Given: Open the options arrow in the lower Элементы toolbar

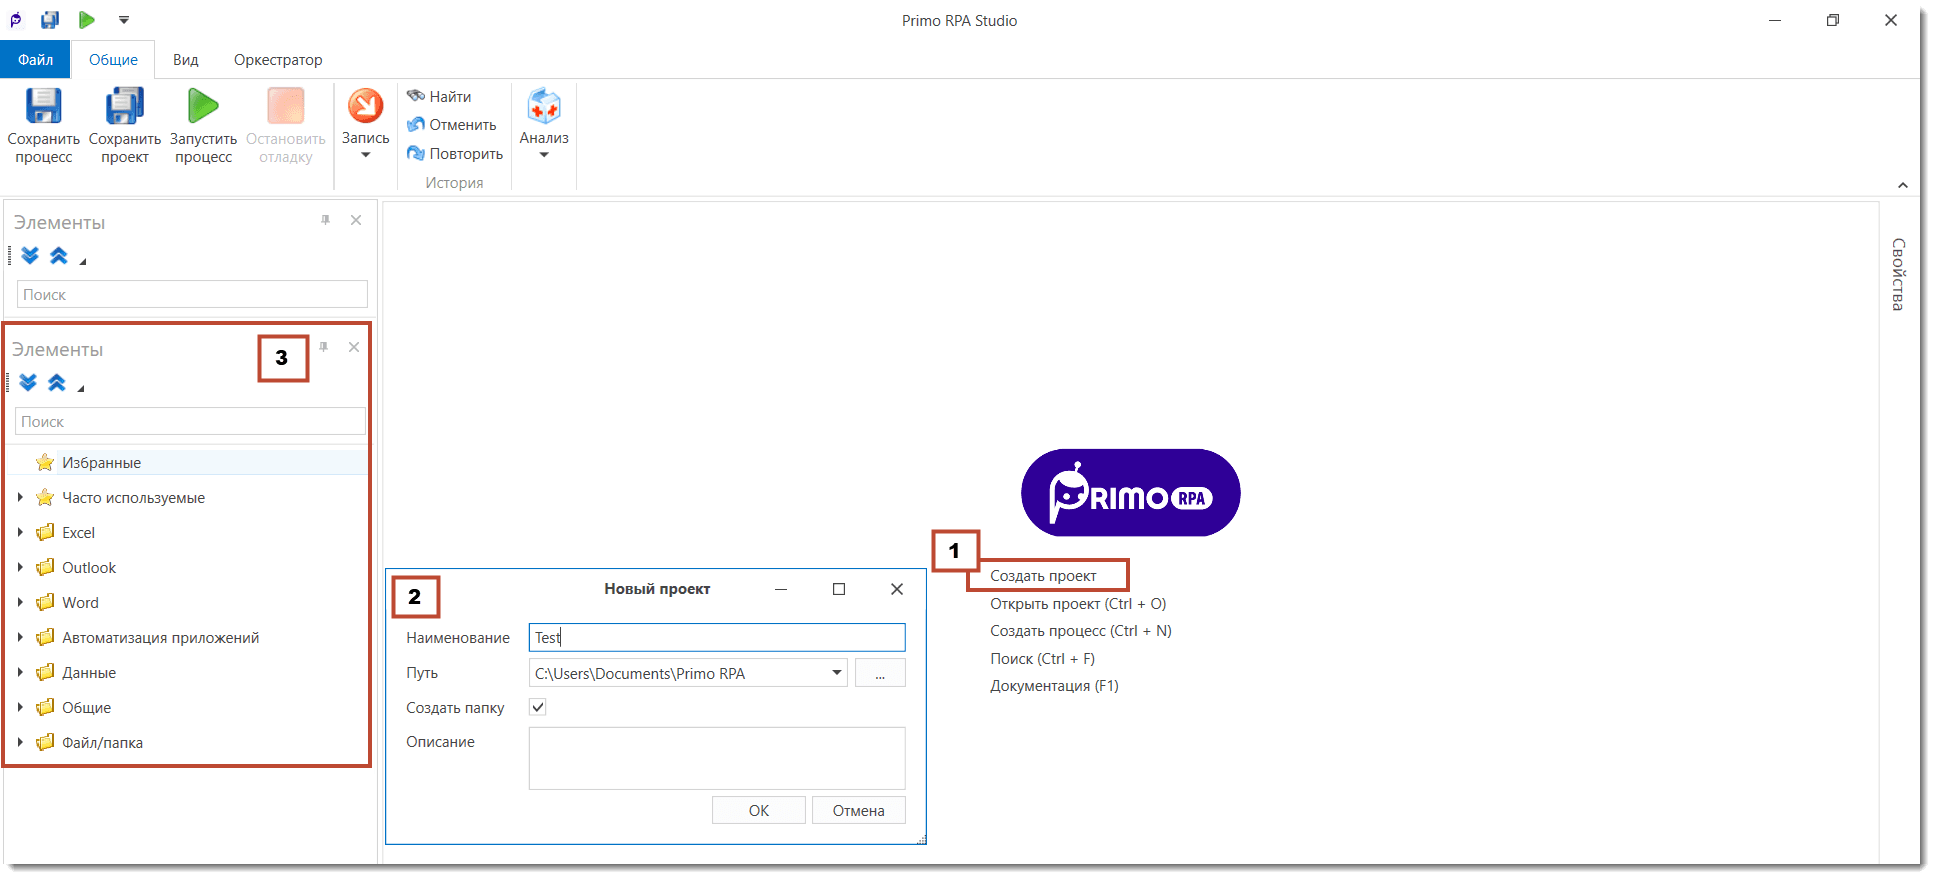Looking at the screenshot, I should click(x=81, y=388).
